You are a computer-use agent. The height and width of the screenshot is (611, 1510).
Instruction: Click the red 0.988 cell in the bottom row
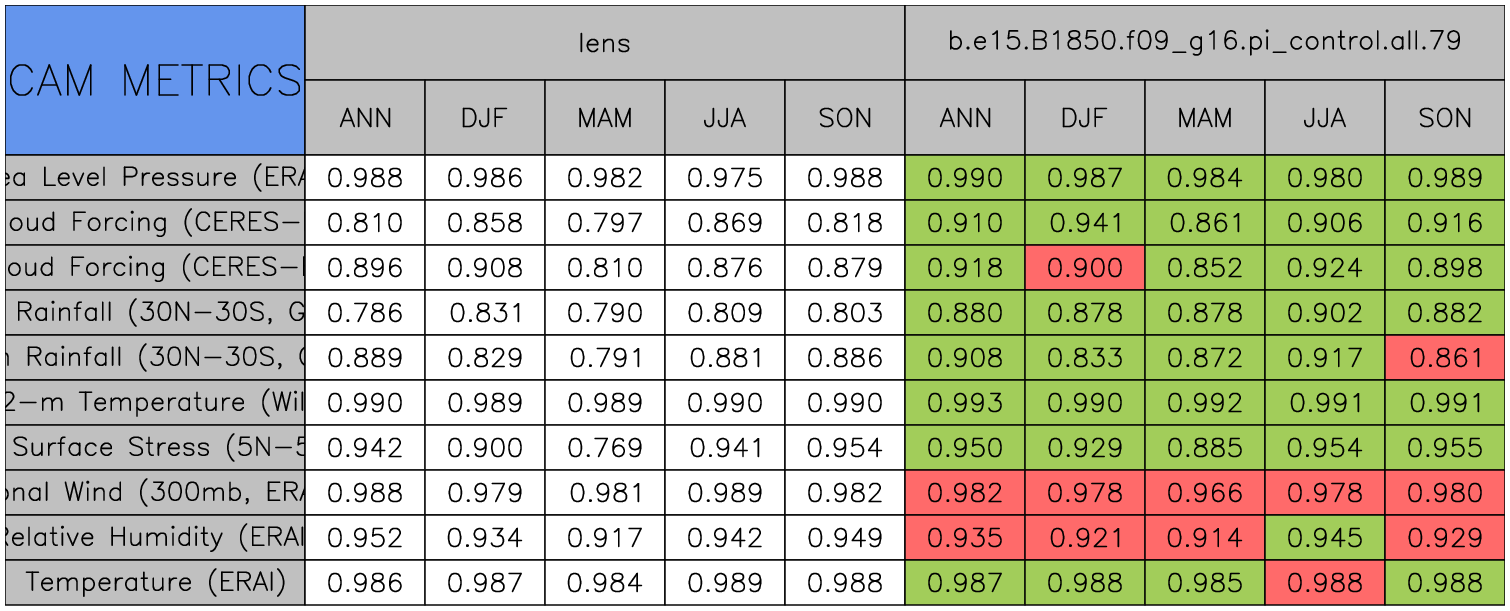[1324, 582]
